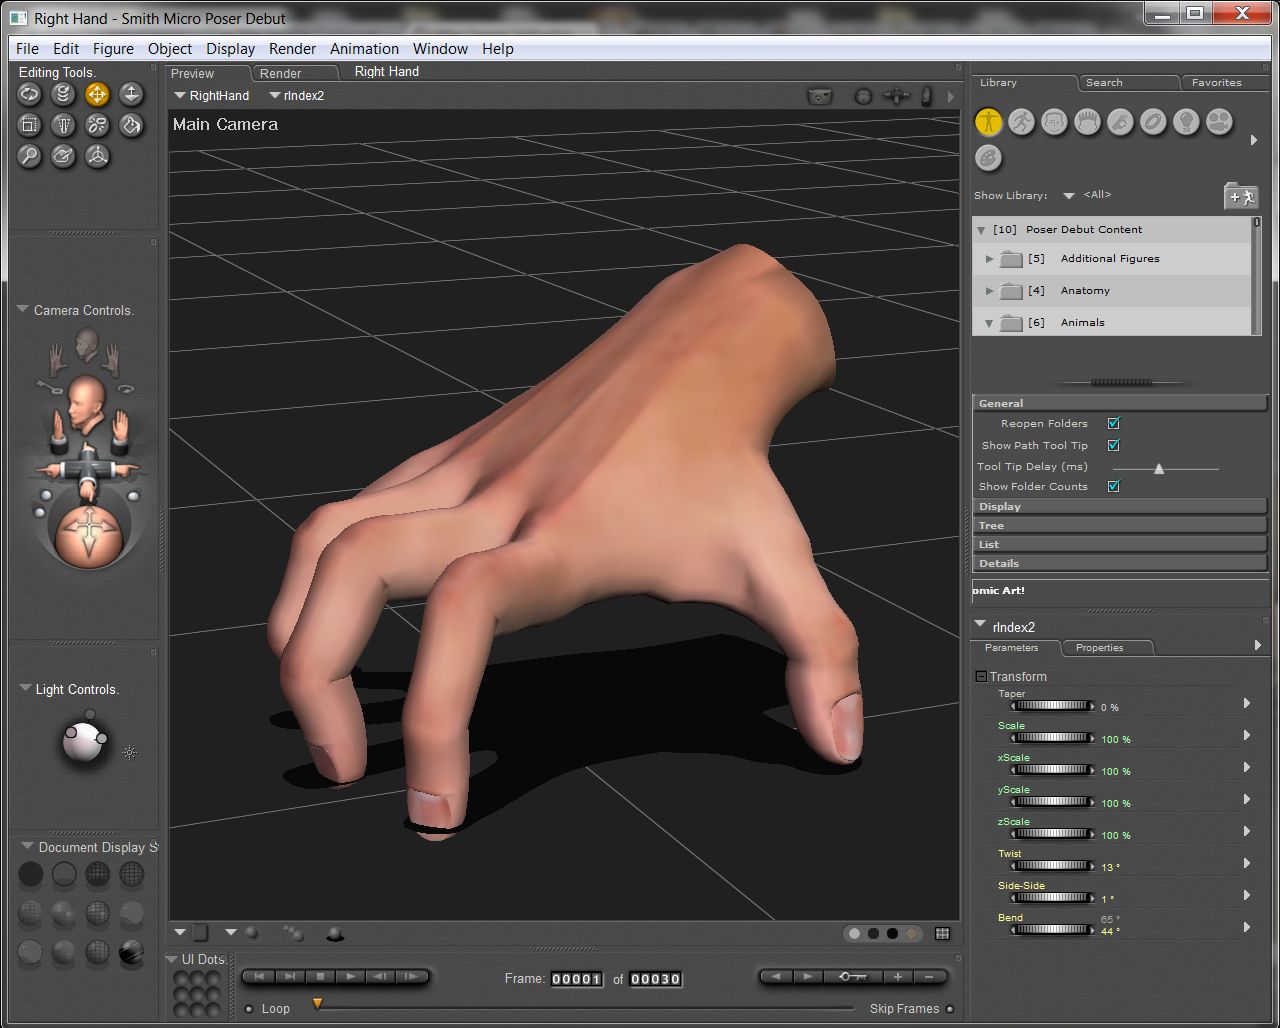
Task: Select the Twist editing tool
Action: (x=64, y=94)
